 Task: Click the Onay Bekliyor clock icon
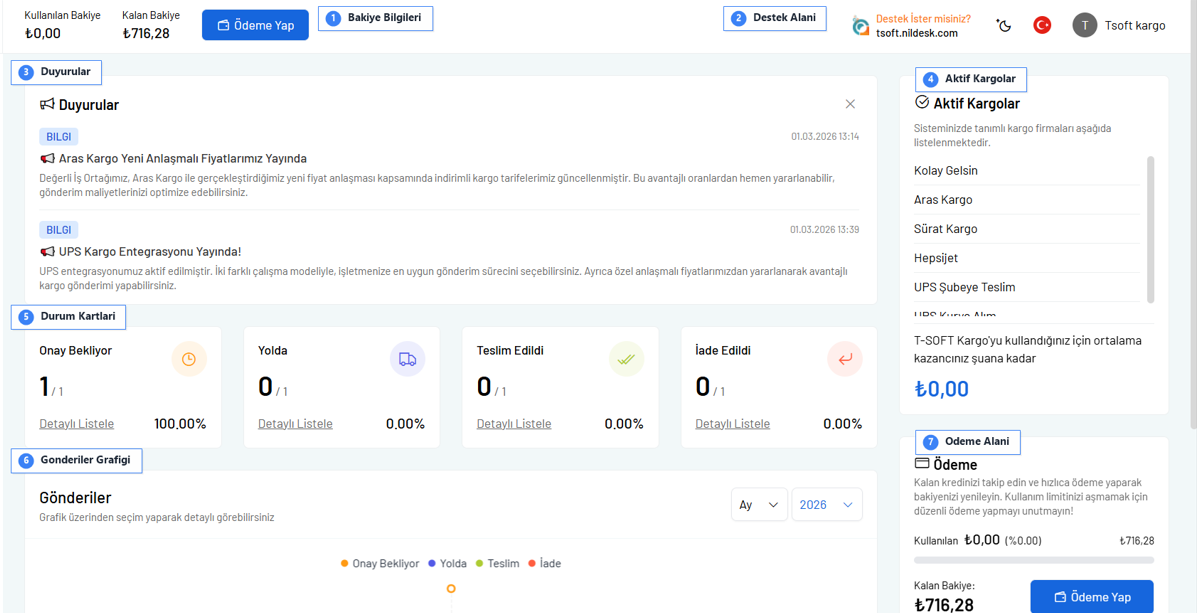pyautogui.click(x=188, y=359)
